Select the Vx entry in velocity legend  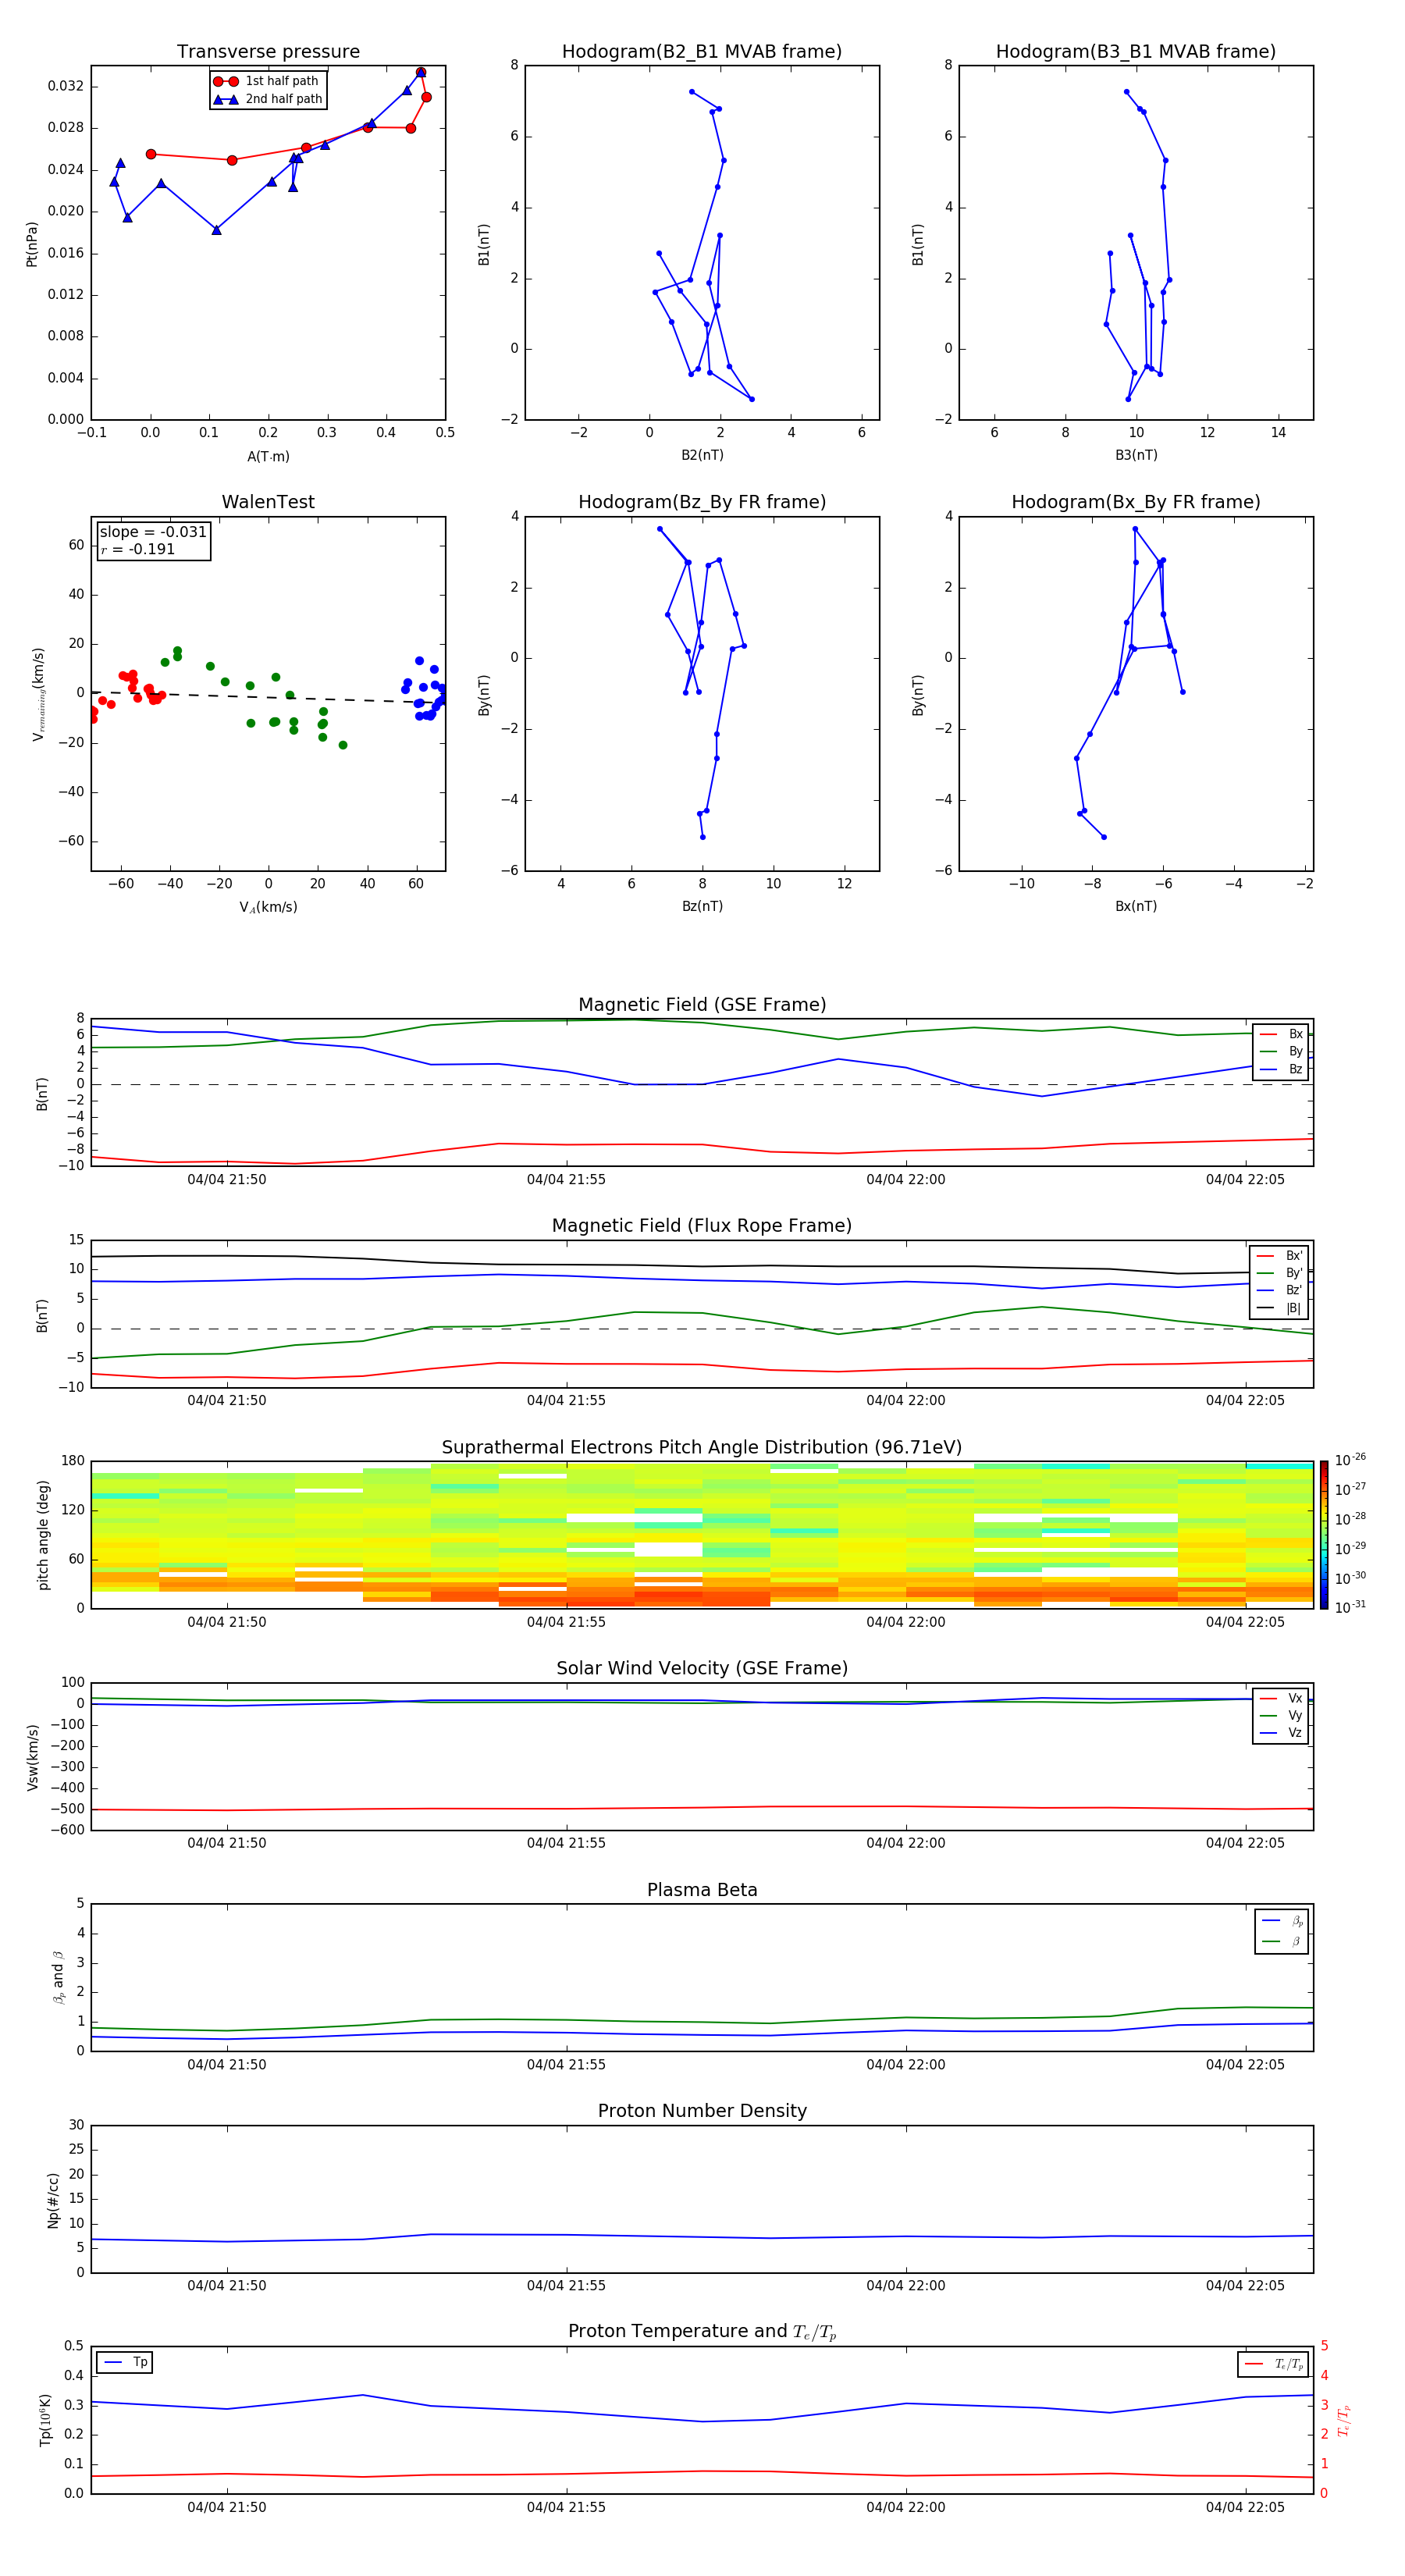tap(1281, 1698)
